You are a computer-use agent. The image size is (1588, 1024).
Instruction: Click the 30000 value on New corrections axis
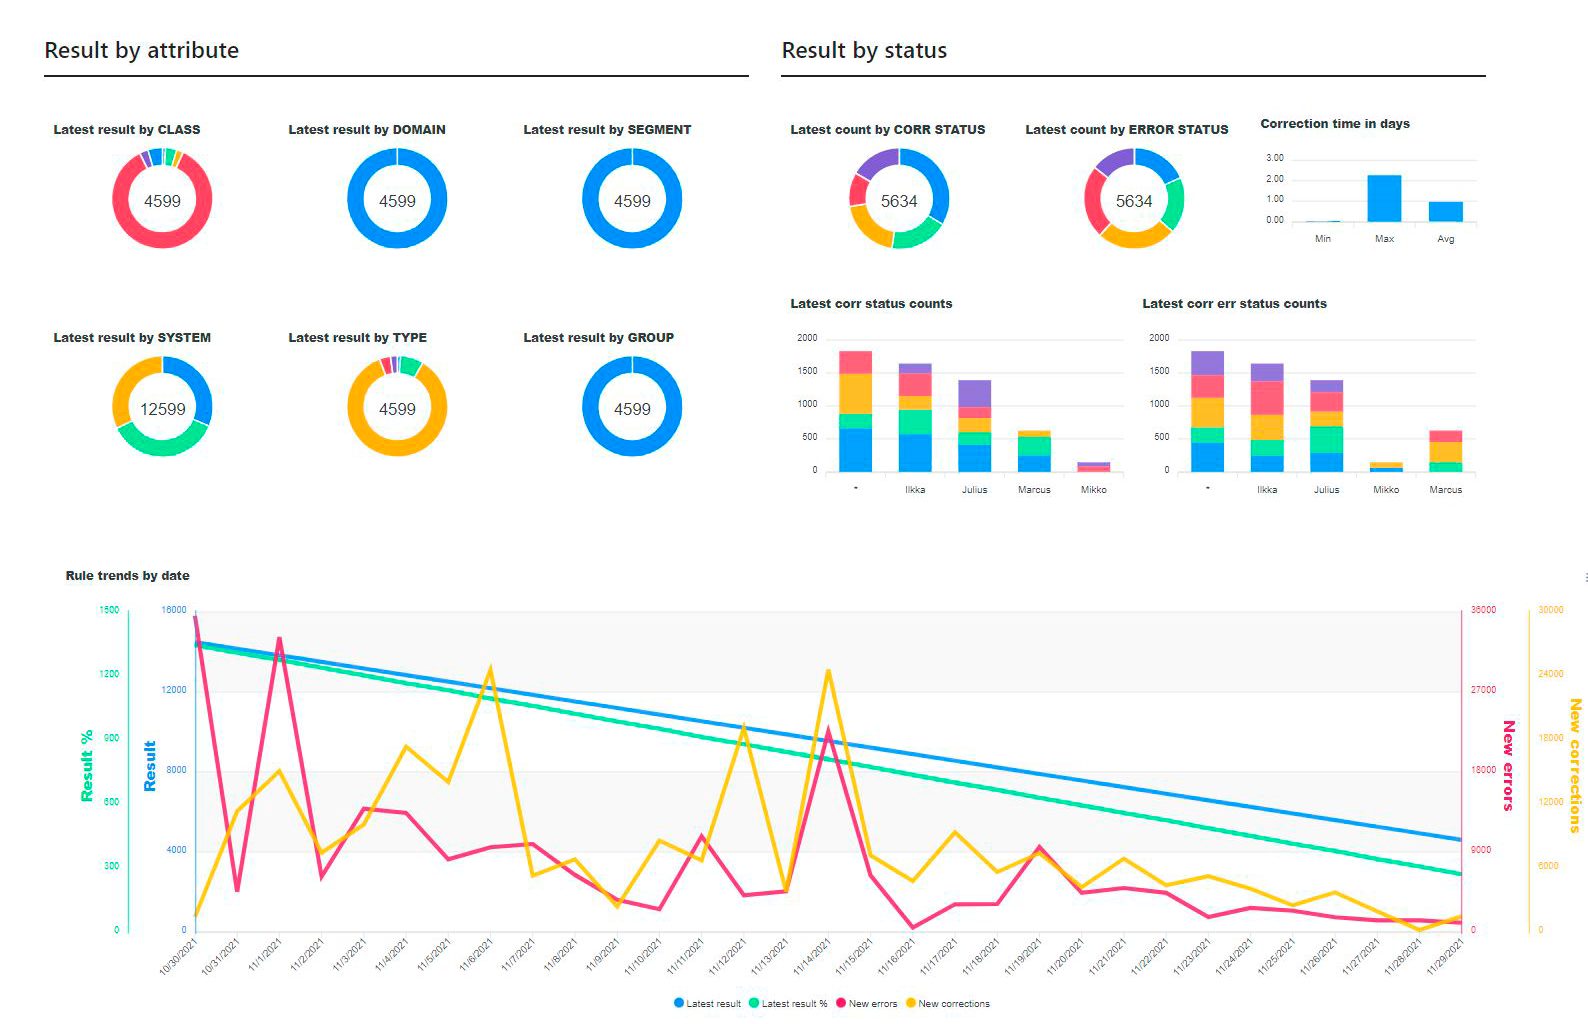[1551, 610]
